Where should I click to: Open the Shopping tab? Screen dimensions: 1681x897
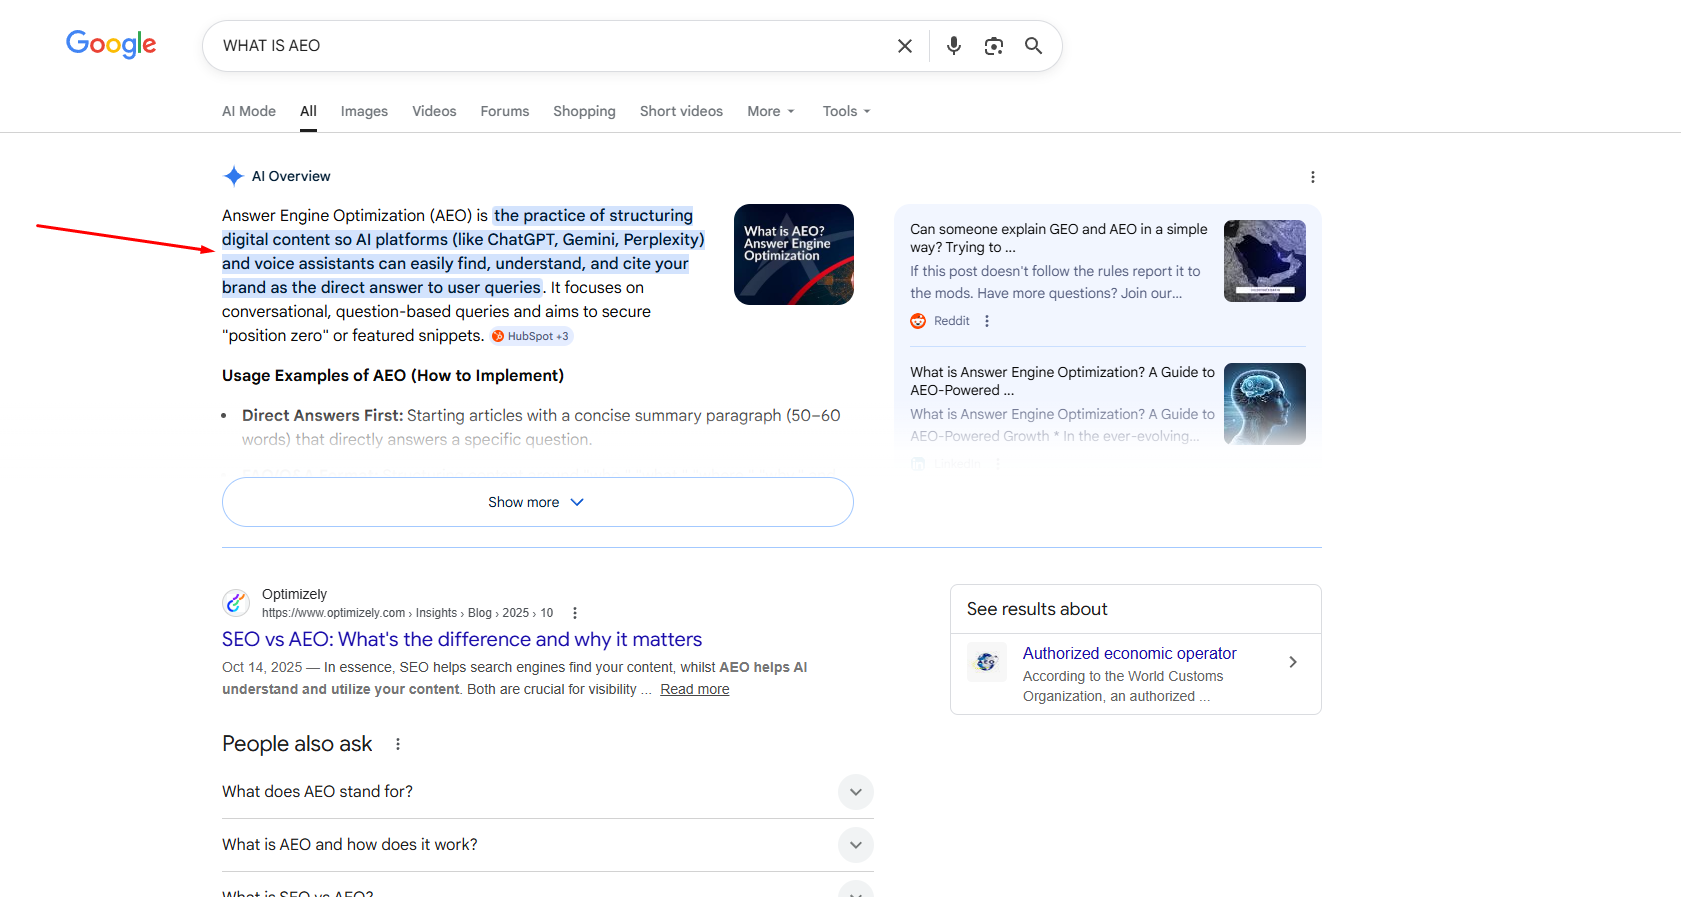pos(584,111)
